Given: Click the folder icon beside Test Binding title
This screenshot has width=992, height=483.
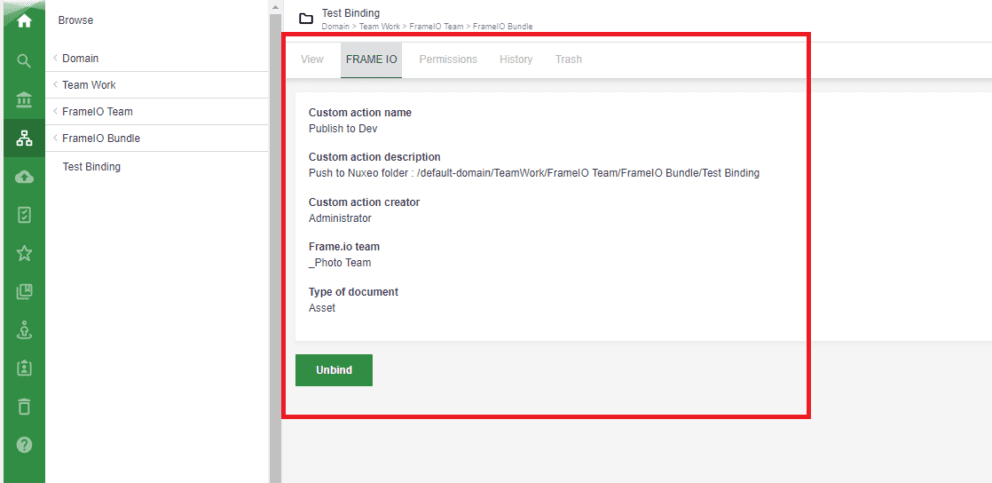Looking at the screenshot, I should click(306, 18).
